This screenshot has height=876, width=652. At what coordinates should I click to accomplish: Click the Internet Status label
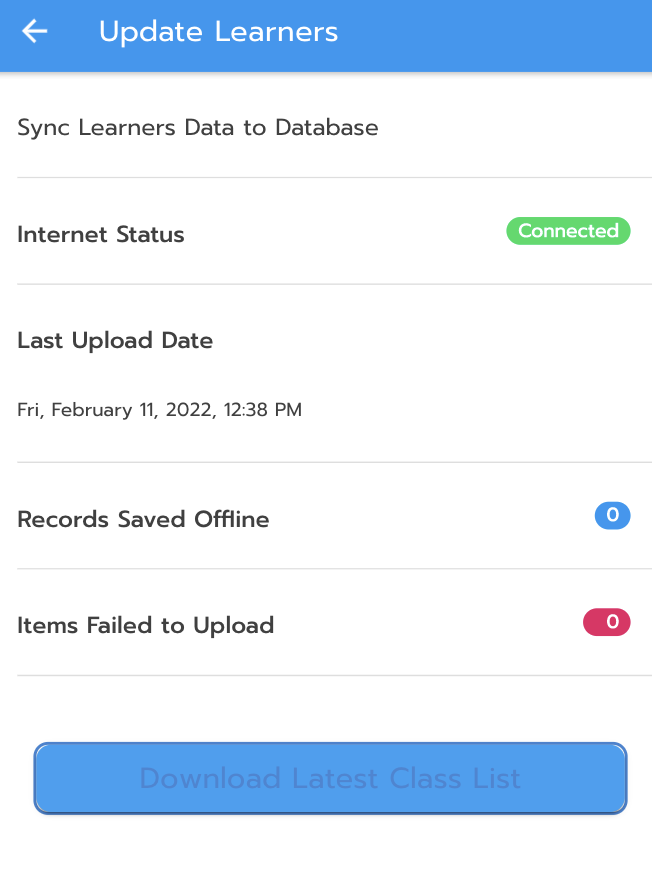click(101, 235)
